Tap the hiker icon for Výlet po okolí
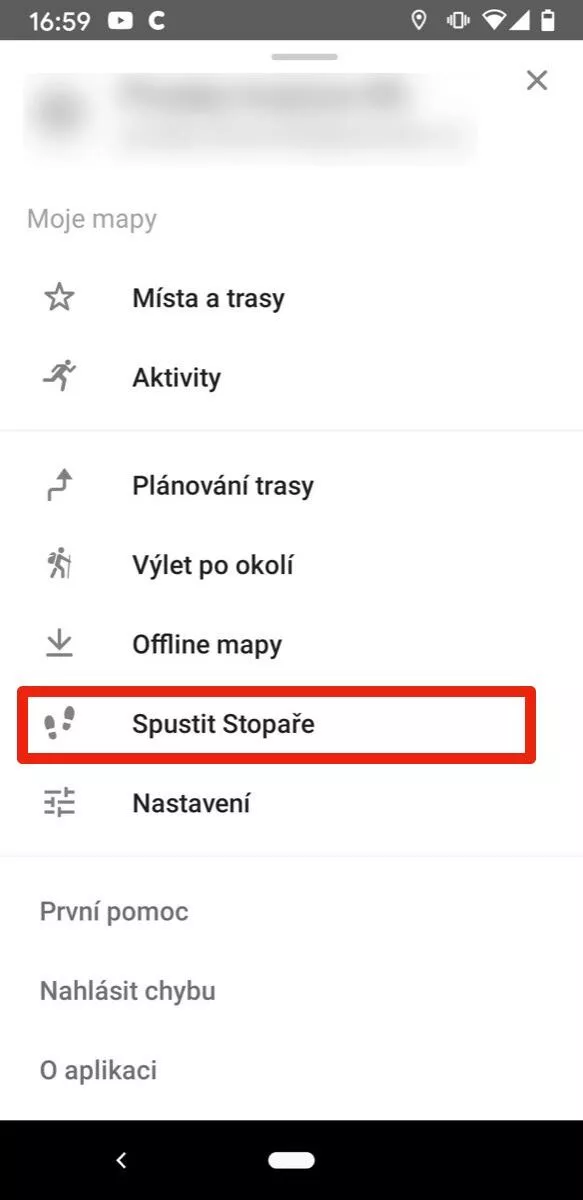583x1200 pixels. [60, 565]
